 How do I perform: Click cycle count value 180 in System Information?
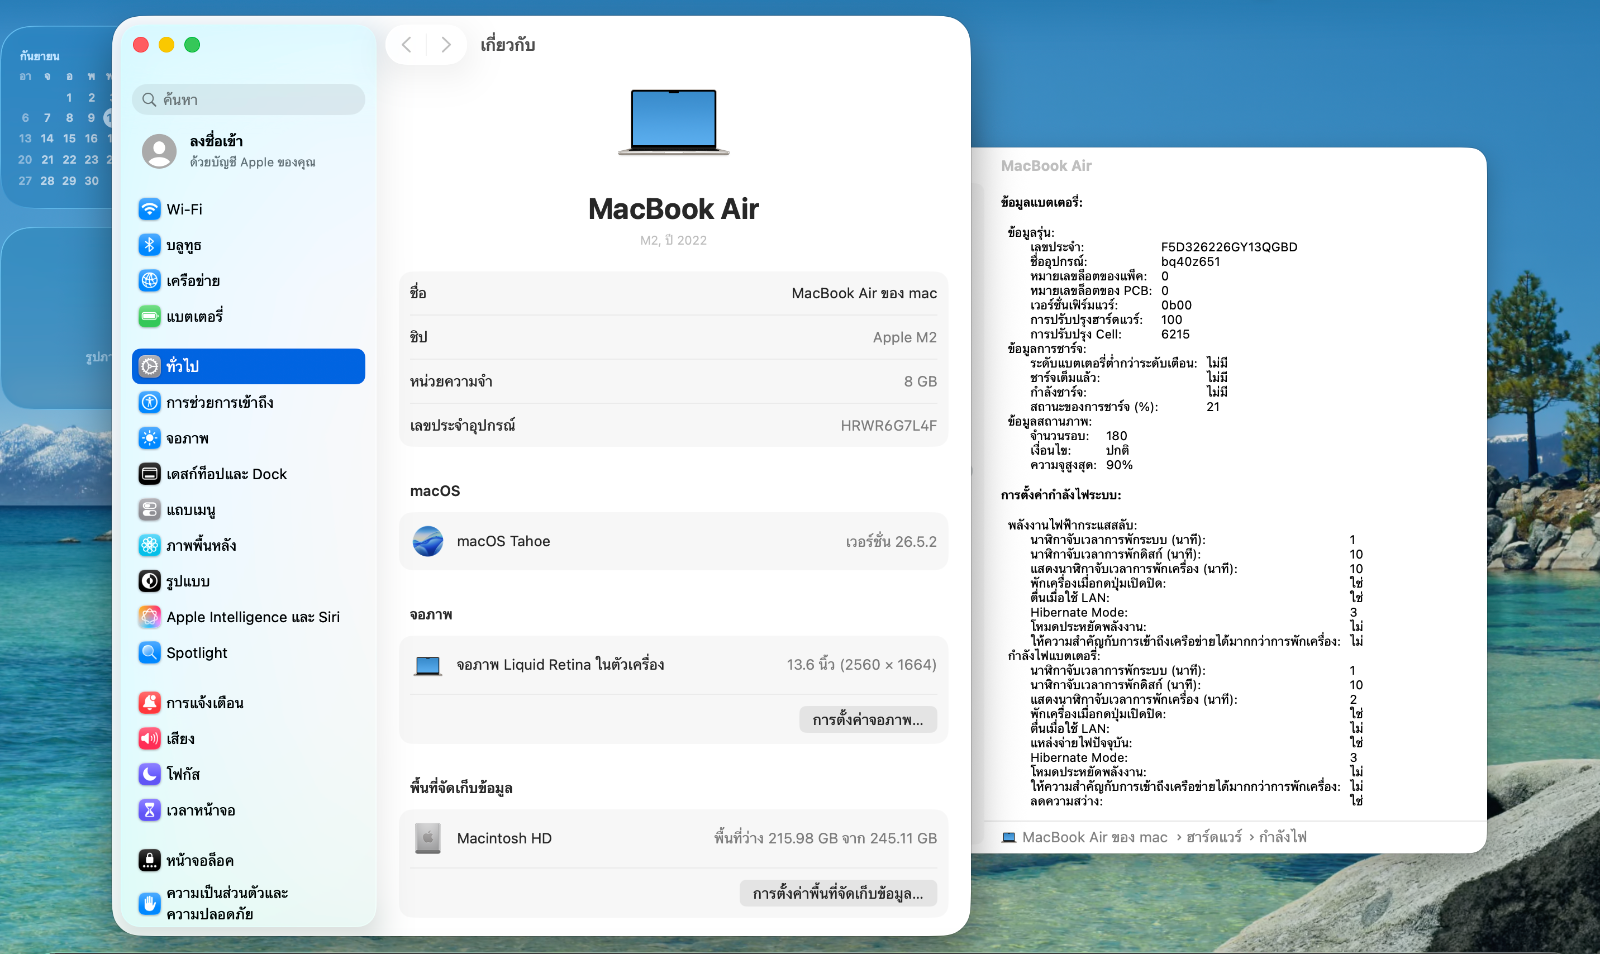1116,436
